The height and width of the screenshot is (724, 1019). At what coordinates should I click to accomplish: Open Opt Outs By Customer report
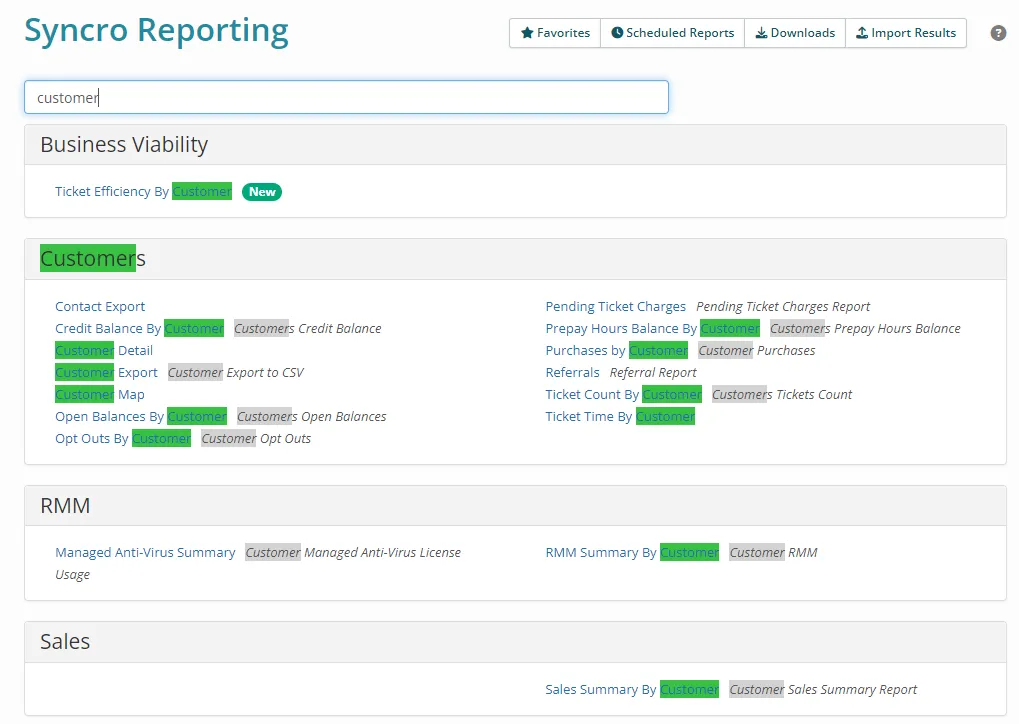123,439
